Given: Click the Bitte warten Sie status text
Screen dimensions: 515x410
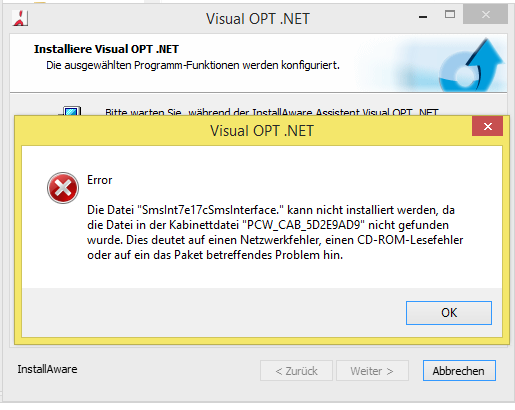Looking at the screenshot, I should pos(272,111).
